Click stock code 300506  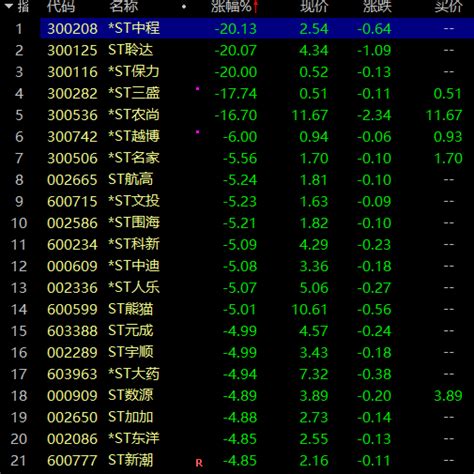pos(72,159)
